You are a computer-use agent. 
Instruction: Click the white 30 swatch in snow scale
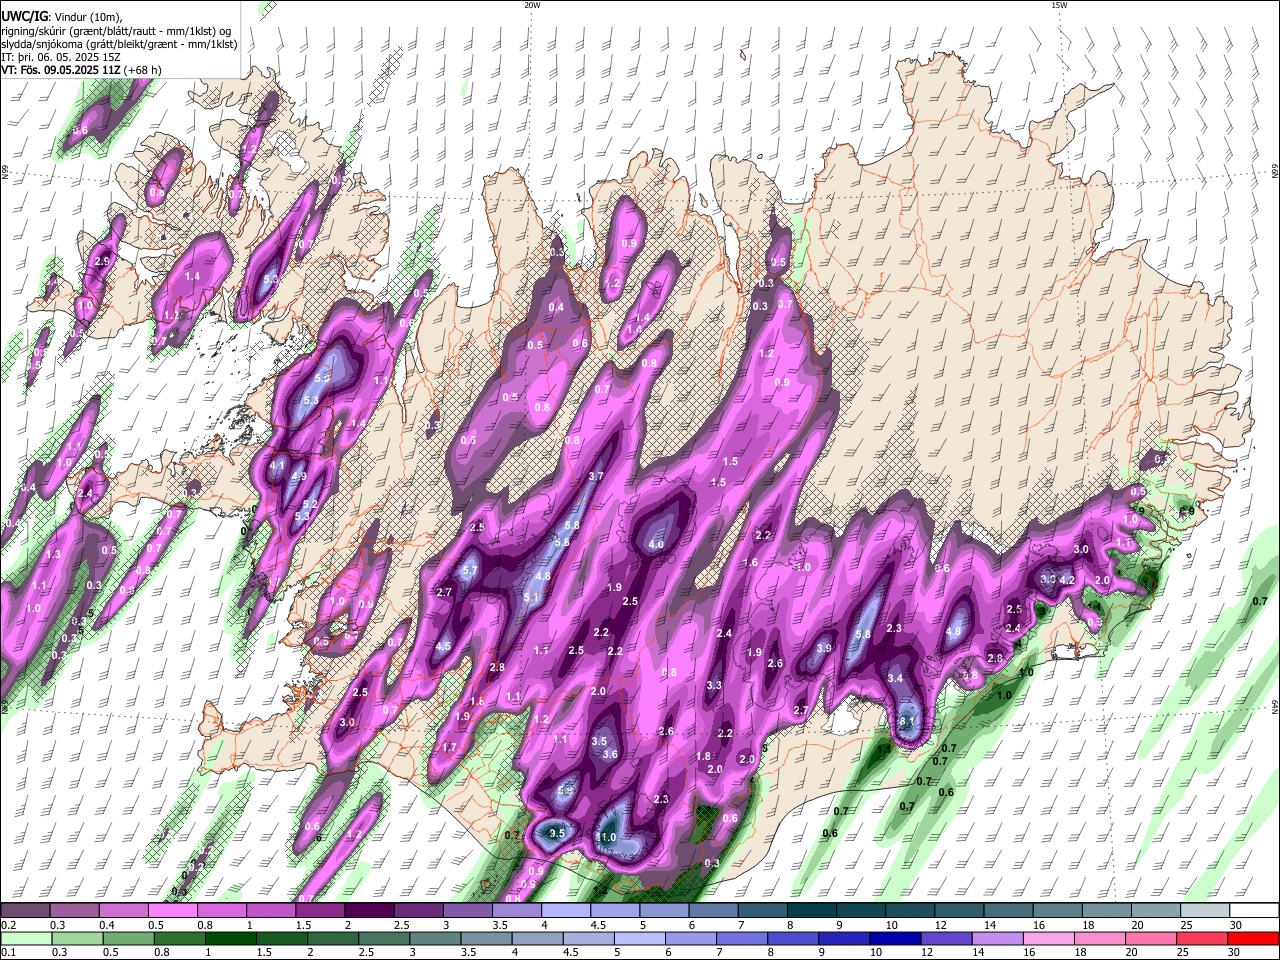pyautogui.click(x=1254, y=912)
